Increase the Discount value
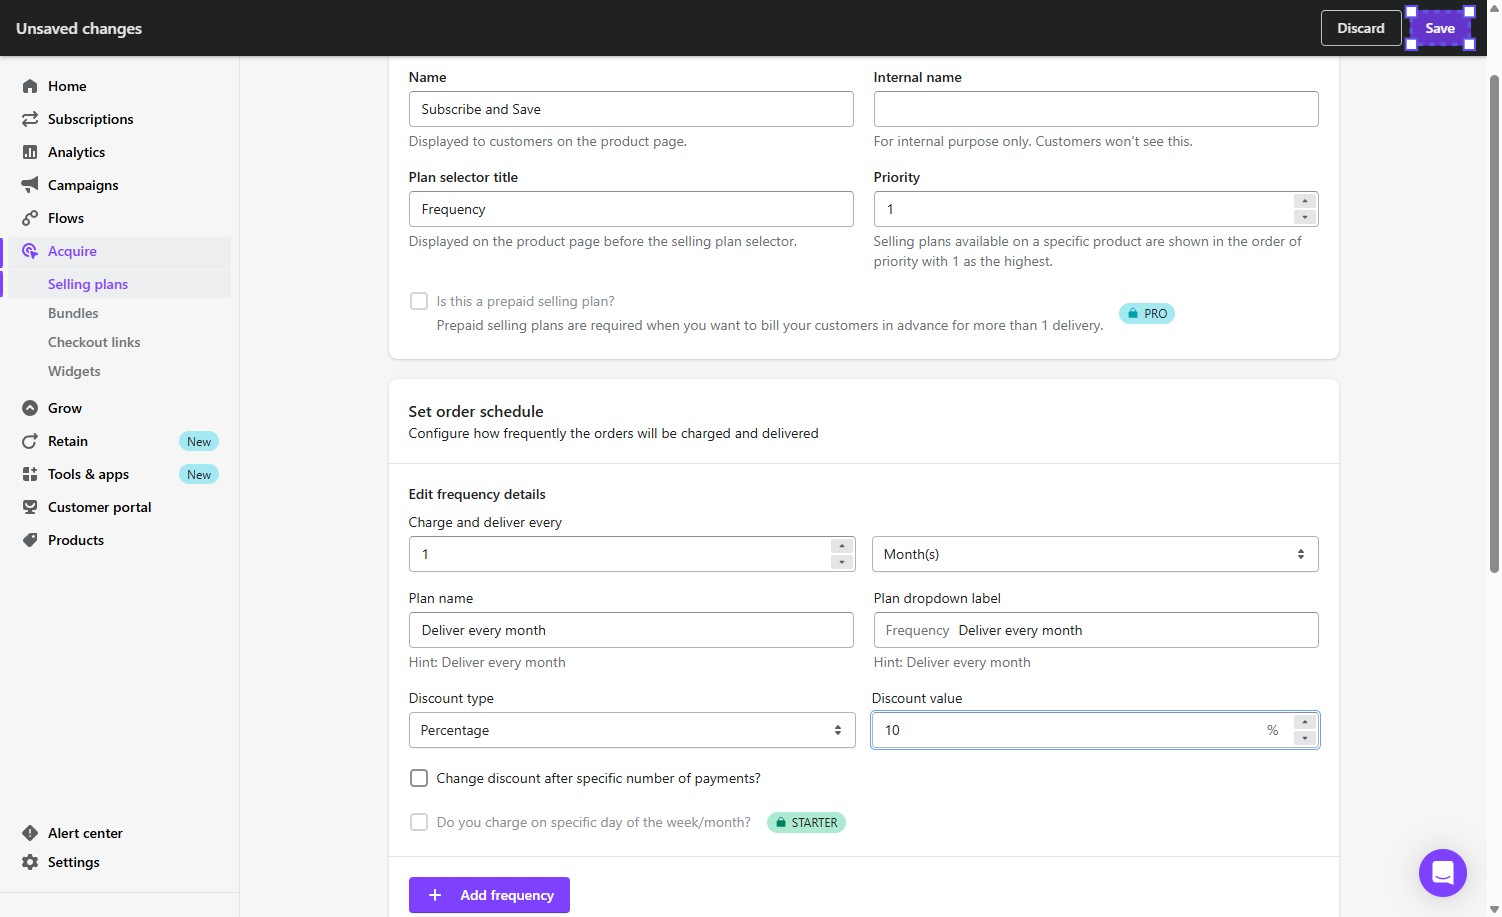 click(1304, 722)
